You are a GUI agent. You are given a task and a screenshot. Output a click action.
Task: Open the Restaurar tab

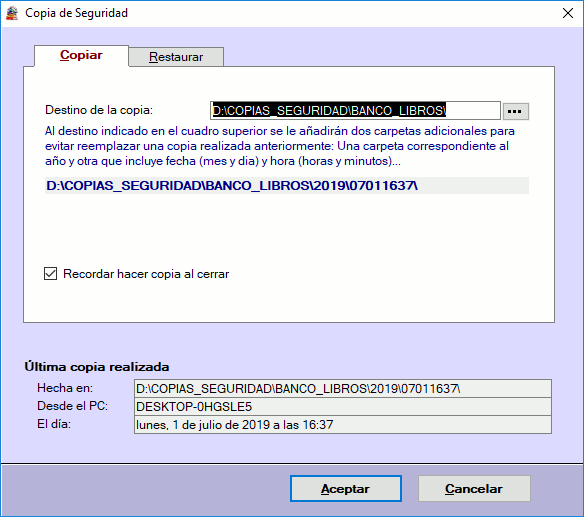[176, 57]
